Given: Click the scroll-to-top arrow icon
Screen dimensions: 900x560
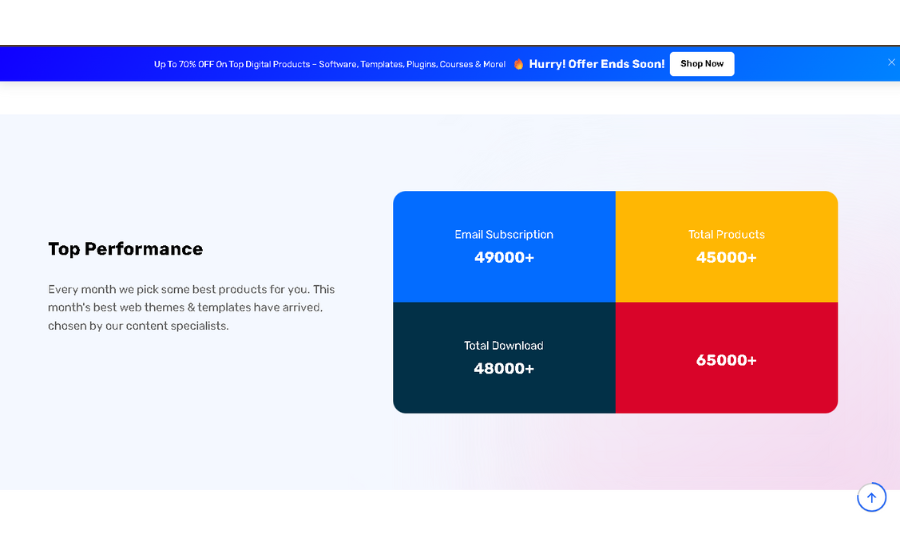Looking at the screenshot, I should (x=871, y=497).
